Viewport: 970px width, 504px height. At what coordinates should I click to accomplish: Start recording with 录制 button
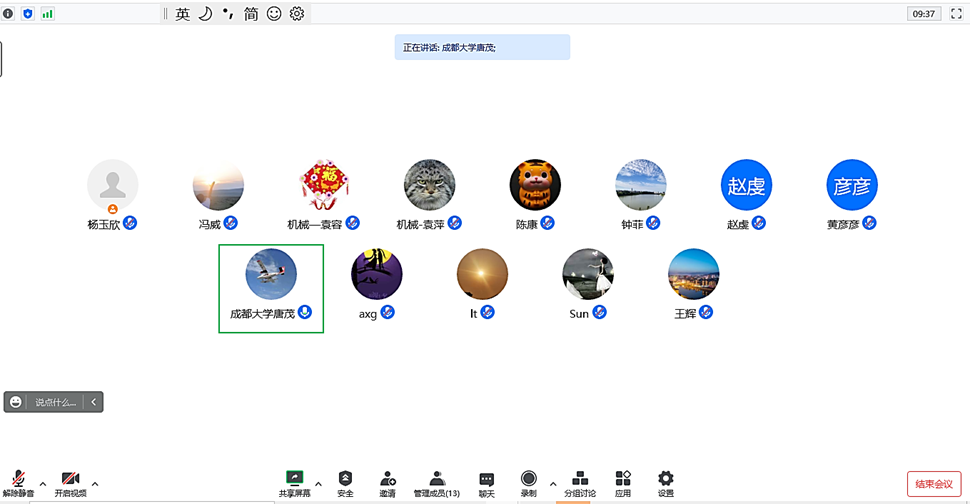pos(528,479)
